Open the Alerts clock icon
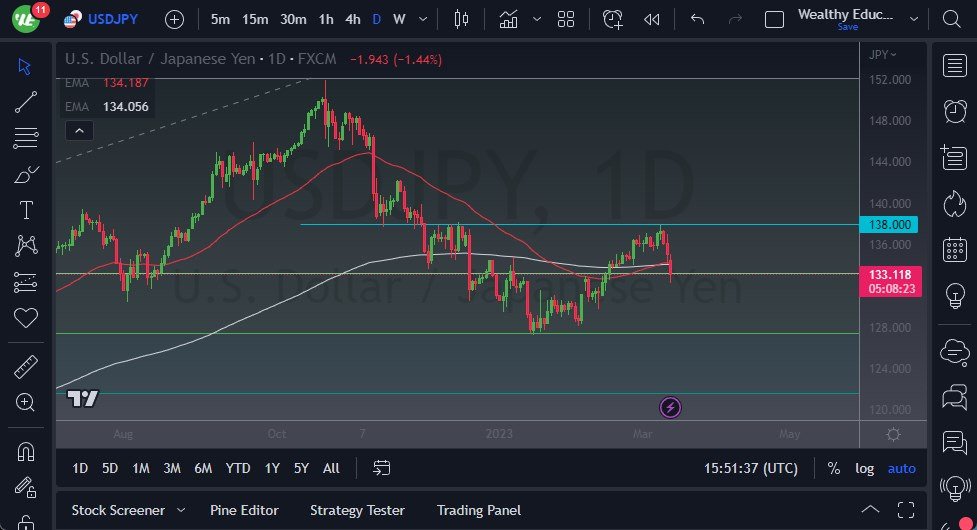This screenshot has width=977, height=530. tap(612, 19)
